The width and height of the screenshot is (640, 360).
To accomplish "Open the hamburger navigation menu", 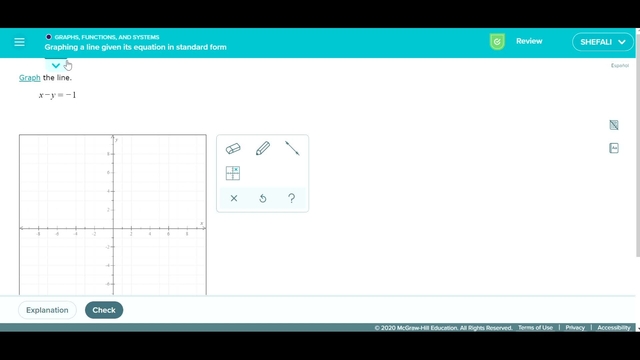I will pyautogui.click(x=19, y=42).
